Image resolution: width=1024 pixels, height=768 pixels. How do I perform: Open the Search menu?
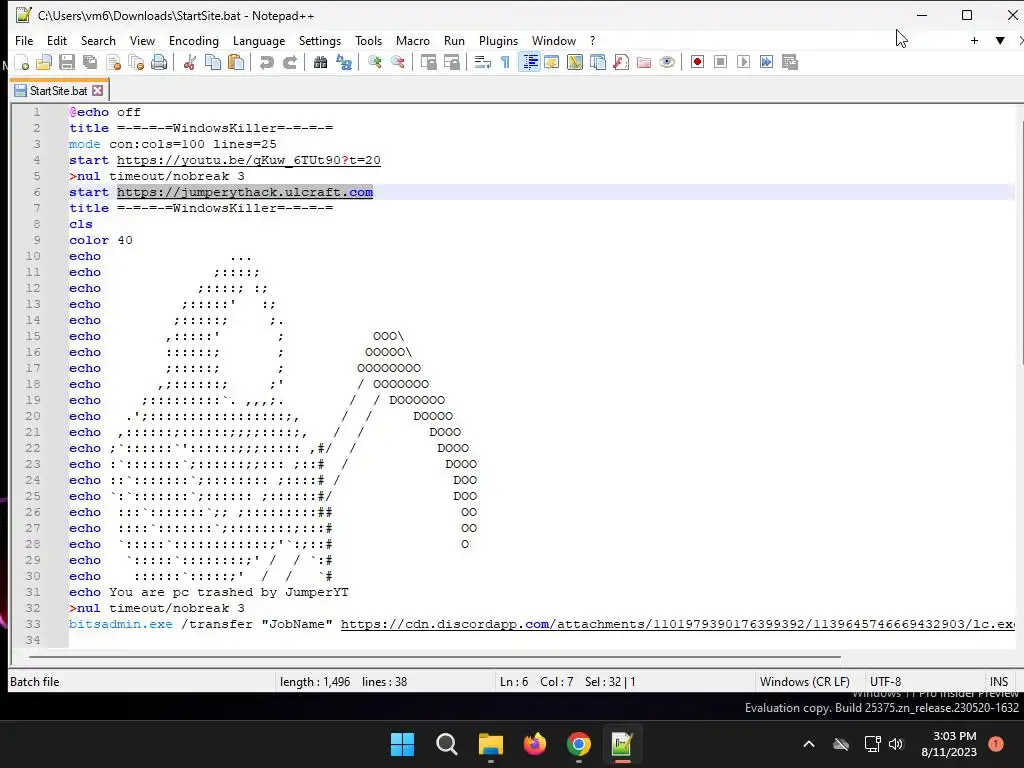(x=98, y=40)
